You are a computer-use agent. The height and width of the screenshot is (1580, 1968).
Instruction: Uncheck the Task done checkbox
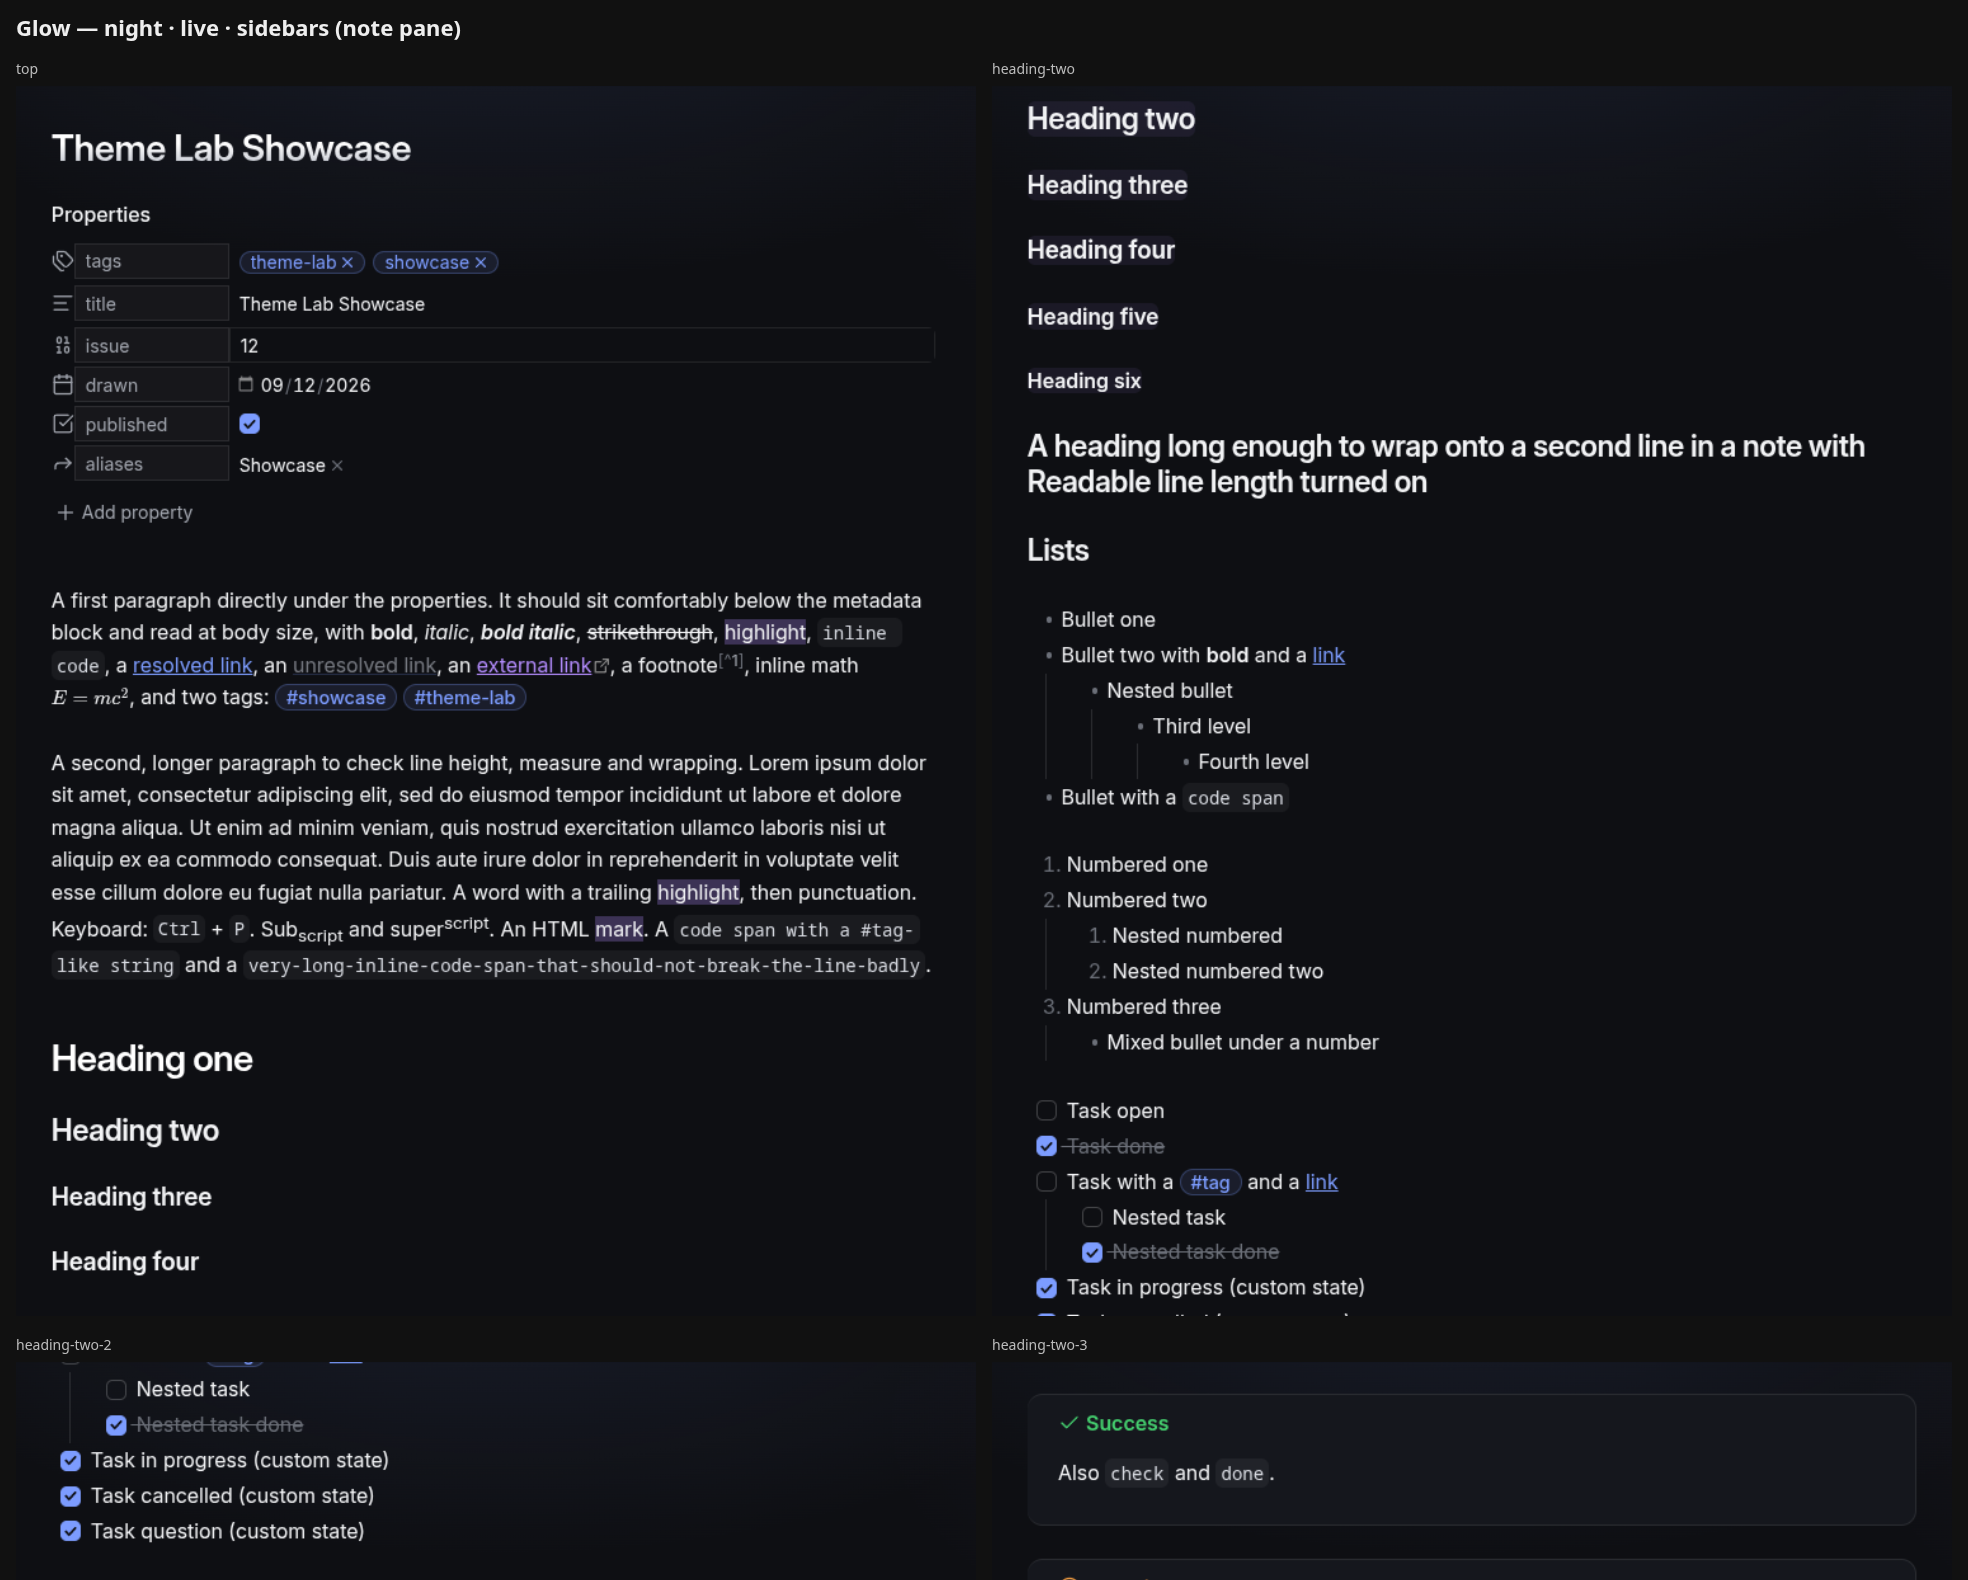pos(1047,1146)
